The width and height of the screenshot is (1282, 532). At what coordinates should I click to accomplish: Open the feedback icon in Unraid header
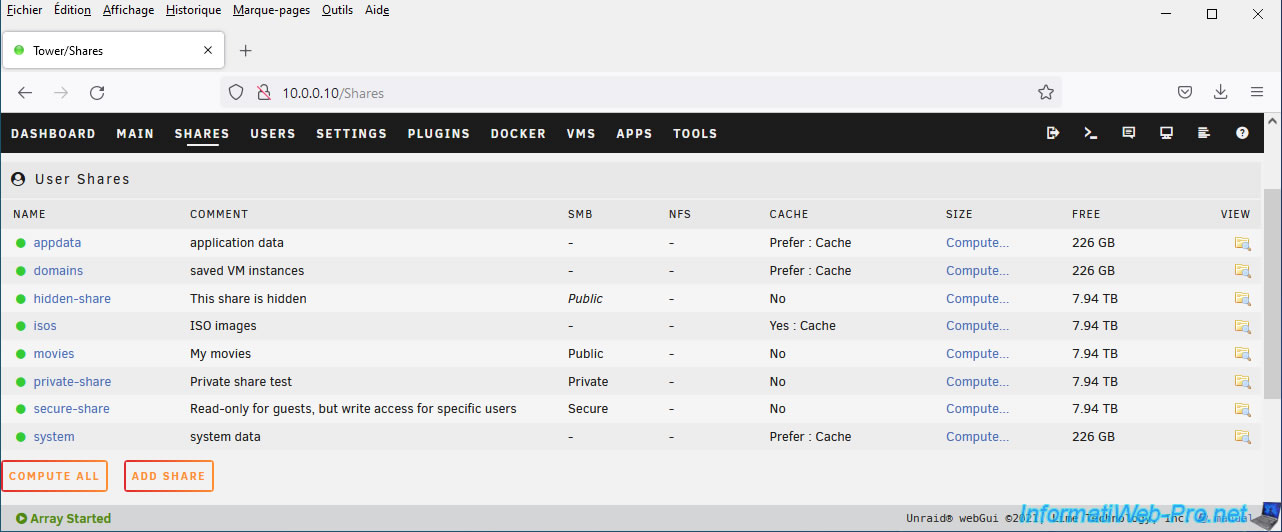point(1129,133)
